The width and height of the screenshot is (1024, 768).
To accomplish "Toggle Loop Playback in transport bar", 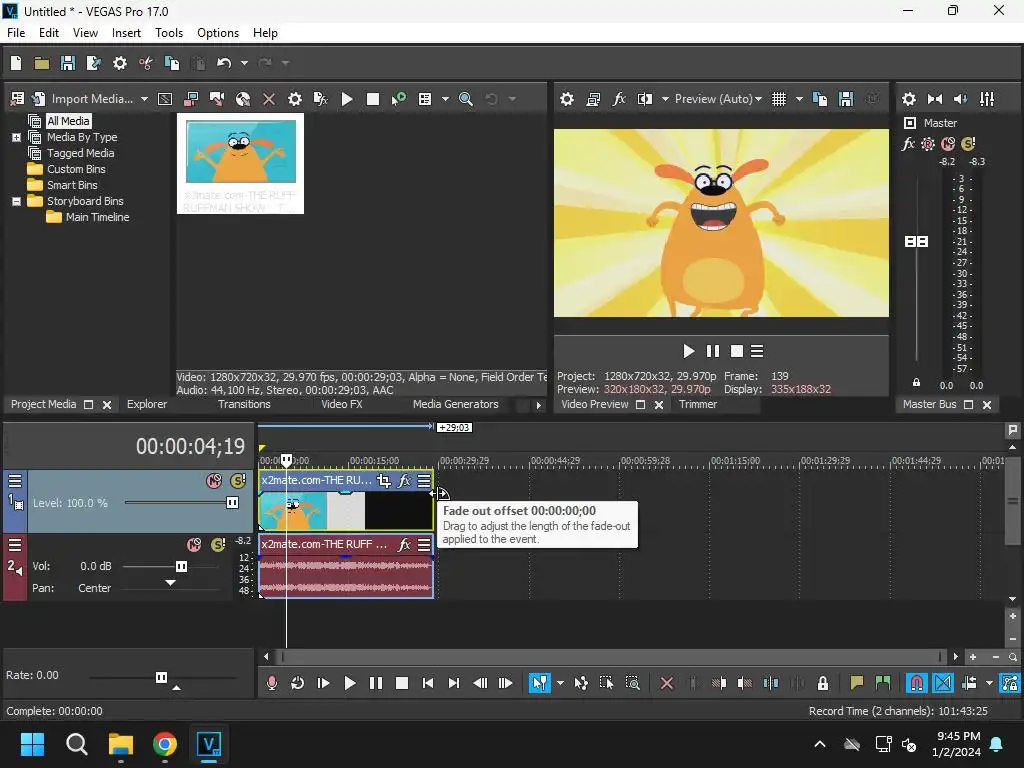I will [297, 683].
